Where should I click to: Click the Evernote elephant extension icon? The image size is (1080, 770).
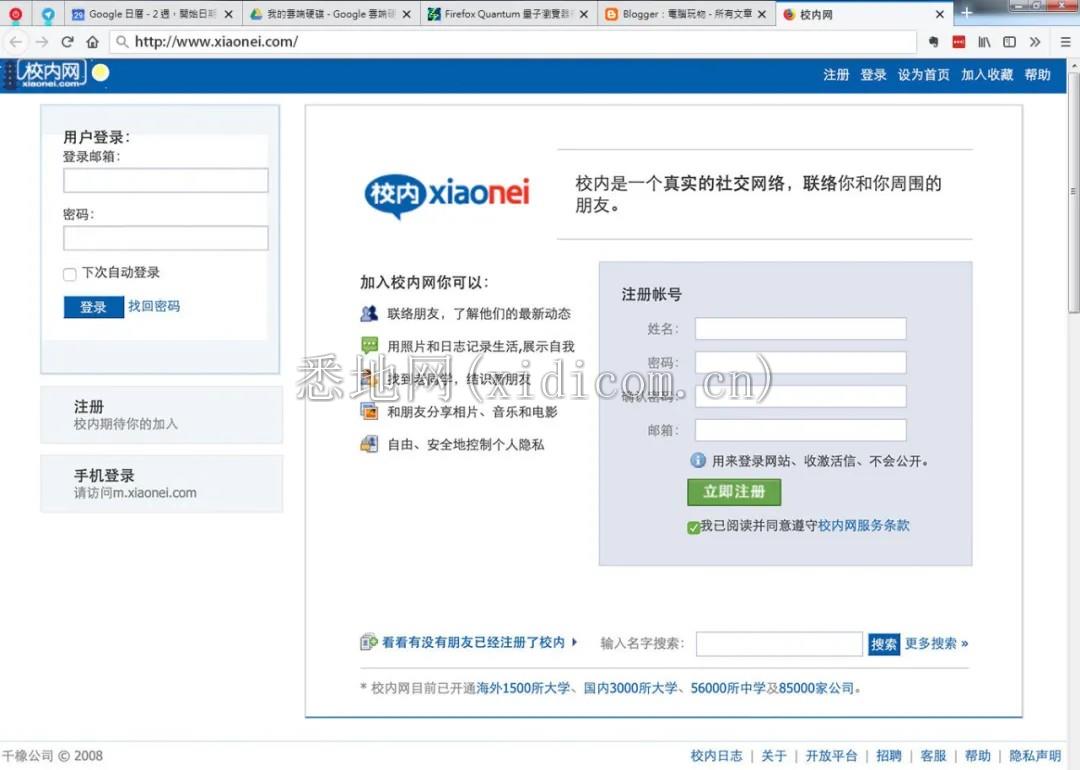coord(933,42)
